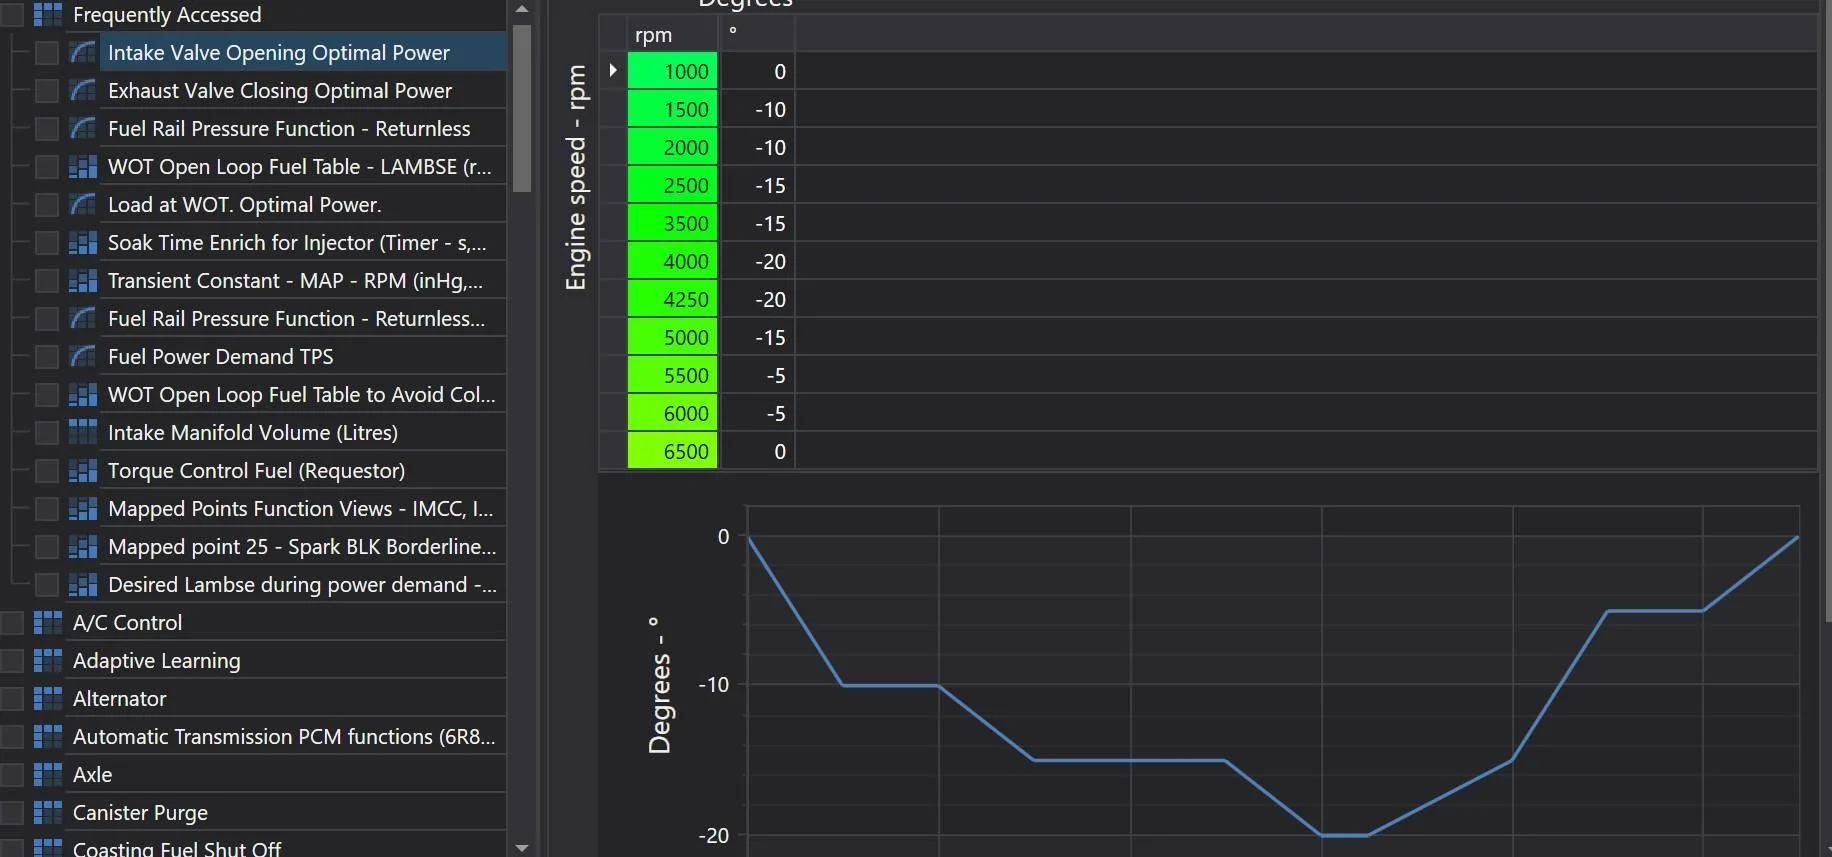Select the Fuel Rail Pressure Function - Returnless item

point(289,128)
